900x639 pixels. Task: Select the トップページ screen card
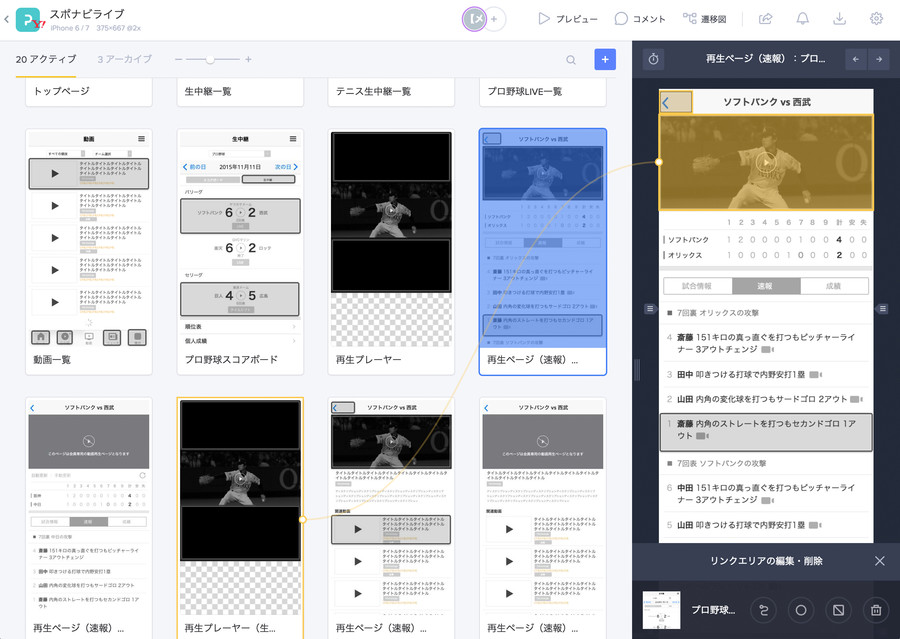tap(89, 92)
